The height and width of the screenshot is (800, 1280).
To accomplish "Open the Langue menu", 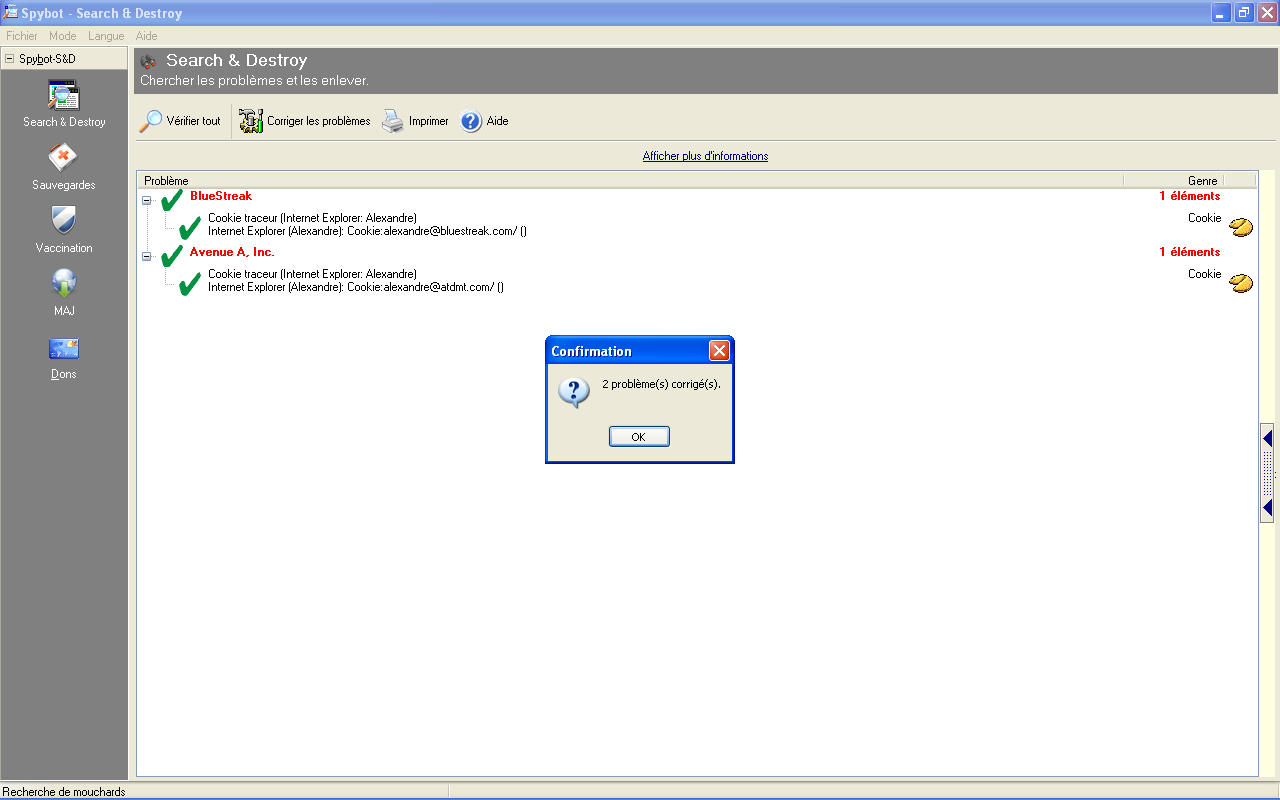I will click(106, 36).
